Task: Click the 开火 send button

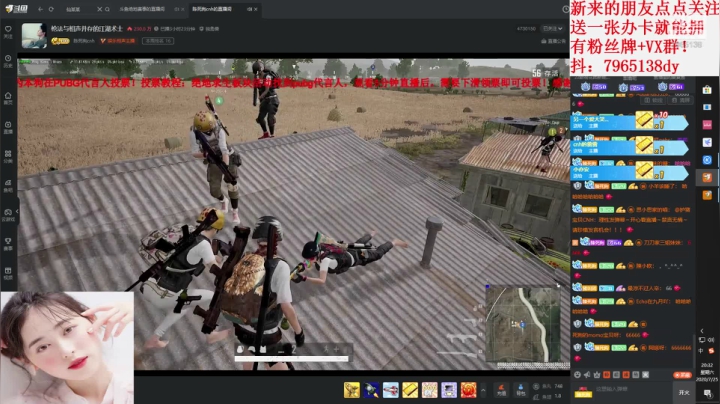Action: click(684, 392)
